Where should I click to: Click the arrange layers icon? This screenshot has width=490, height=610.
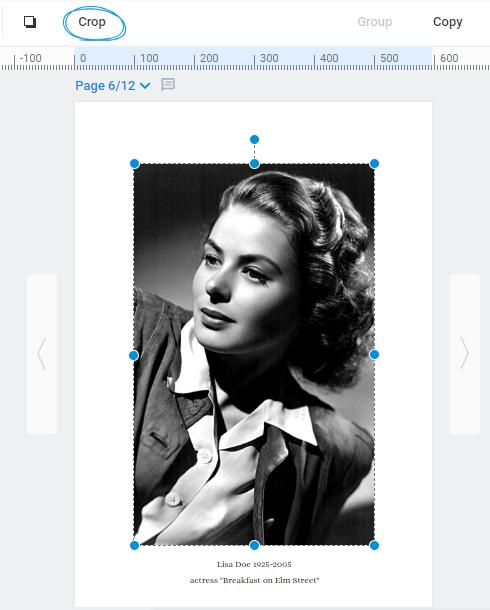(x=30, y=22)
